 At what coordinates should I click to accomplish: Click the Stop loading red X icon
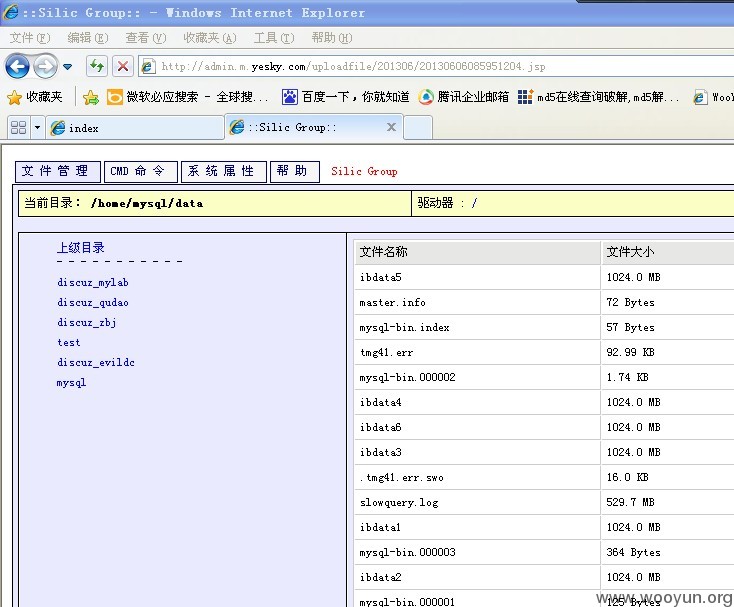click(123, 66)
